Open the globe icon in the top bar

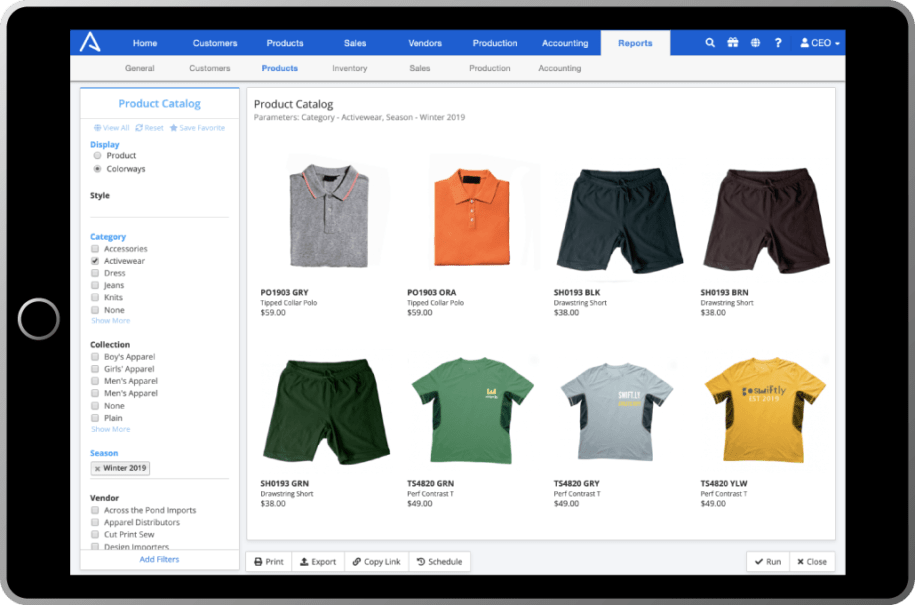[x=756, y=43]
